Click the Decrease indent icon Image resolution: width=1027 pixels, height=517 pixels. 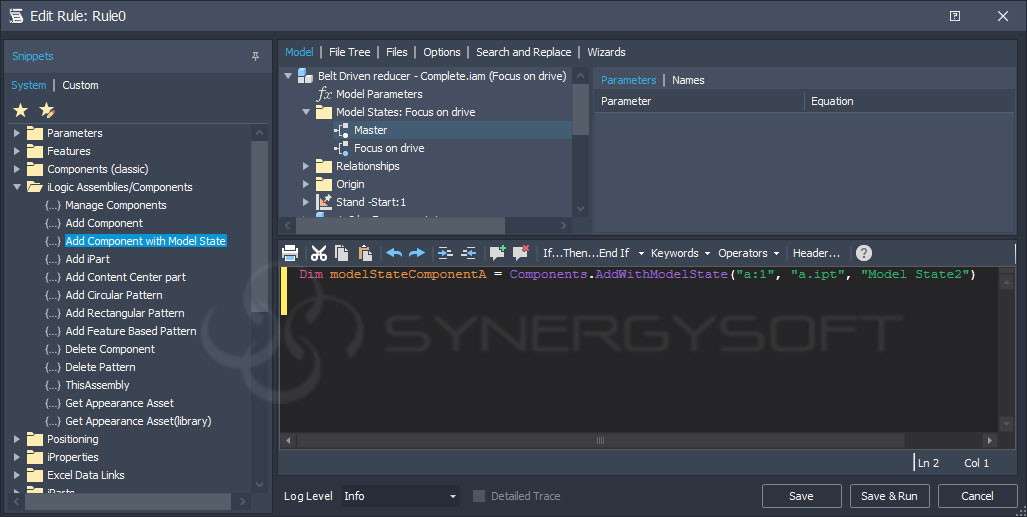click(468, 253)
